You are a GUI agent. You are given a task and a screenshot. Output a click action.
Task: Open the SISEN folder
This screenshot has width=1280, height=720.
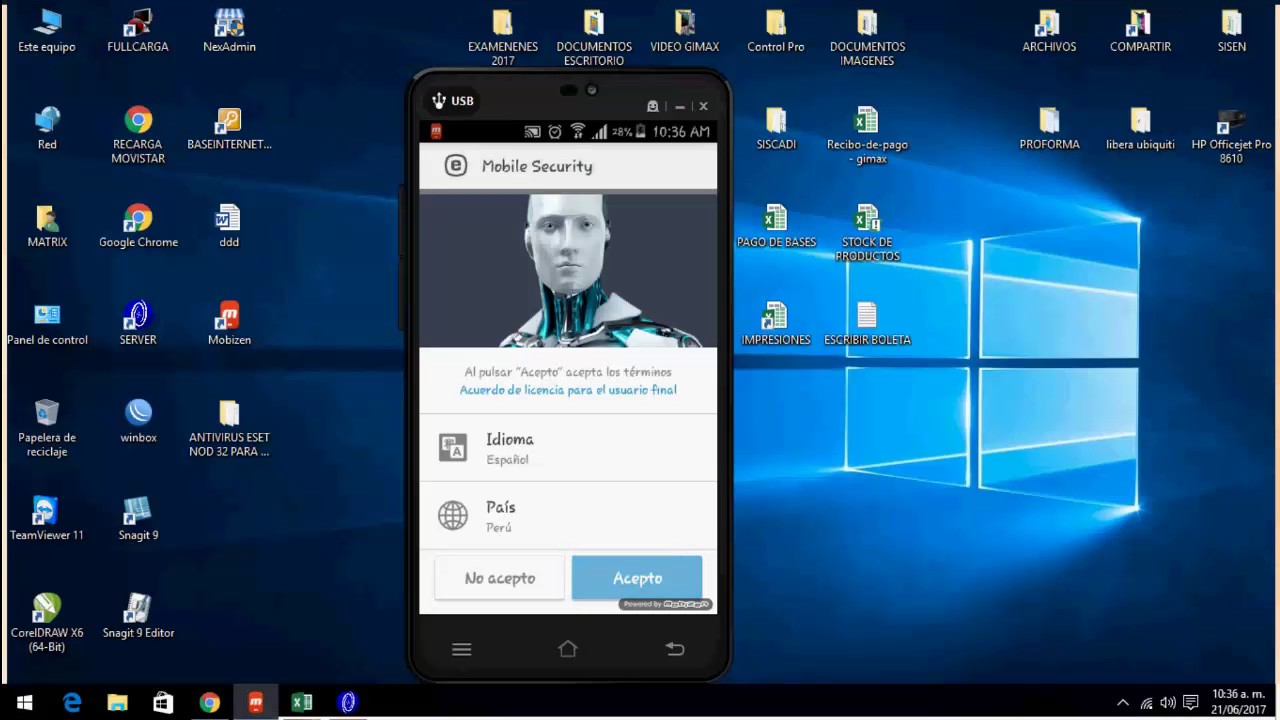(x=1231, y=32)
